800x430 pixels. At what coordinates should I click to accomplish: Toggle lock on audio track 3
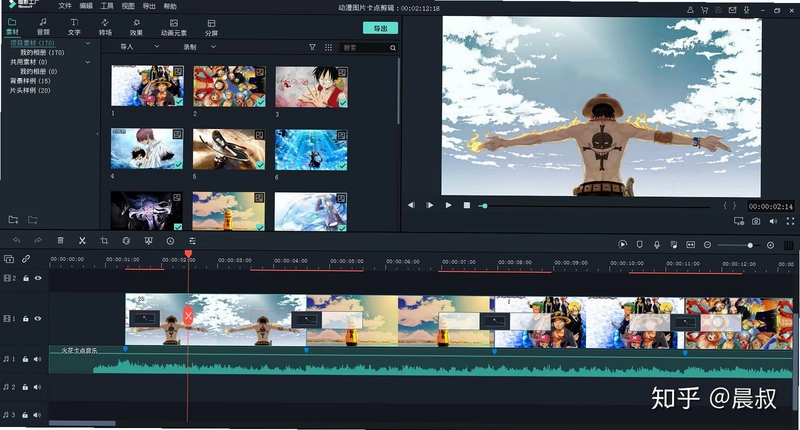coord(26,415)
